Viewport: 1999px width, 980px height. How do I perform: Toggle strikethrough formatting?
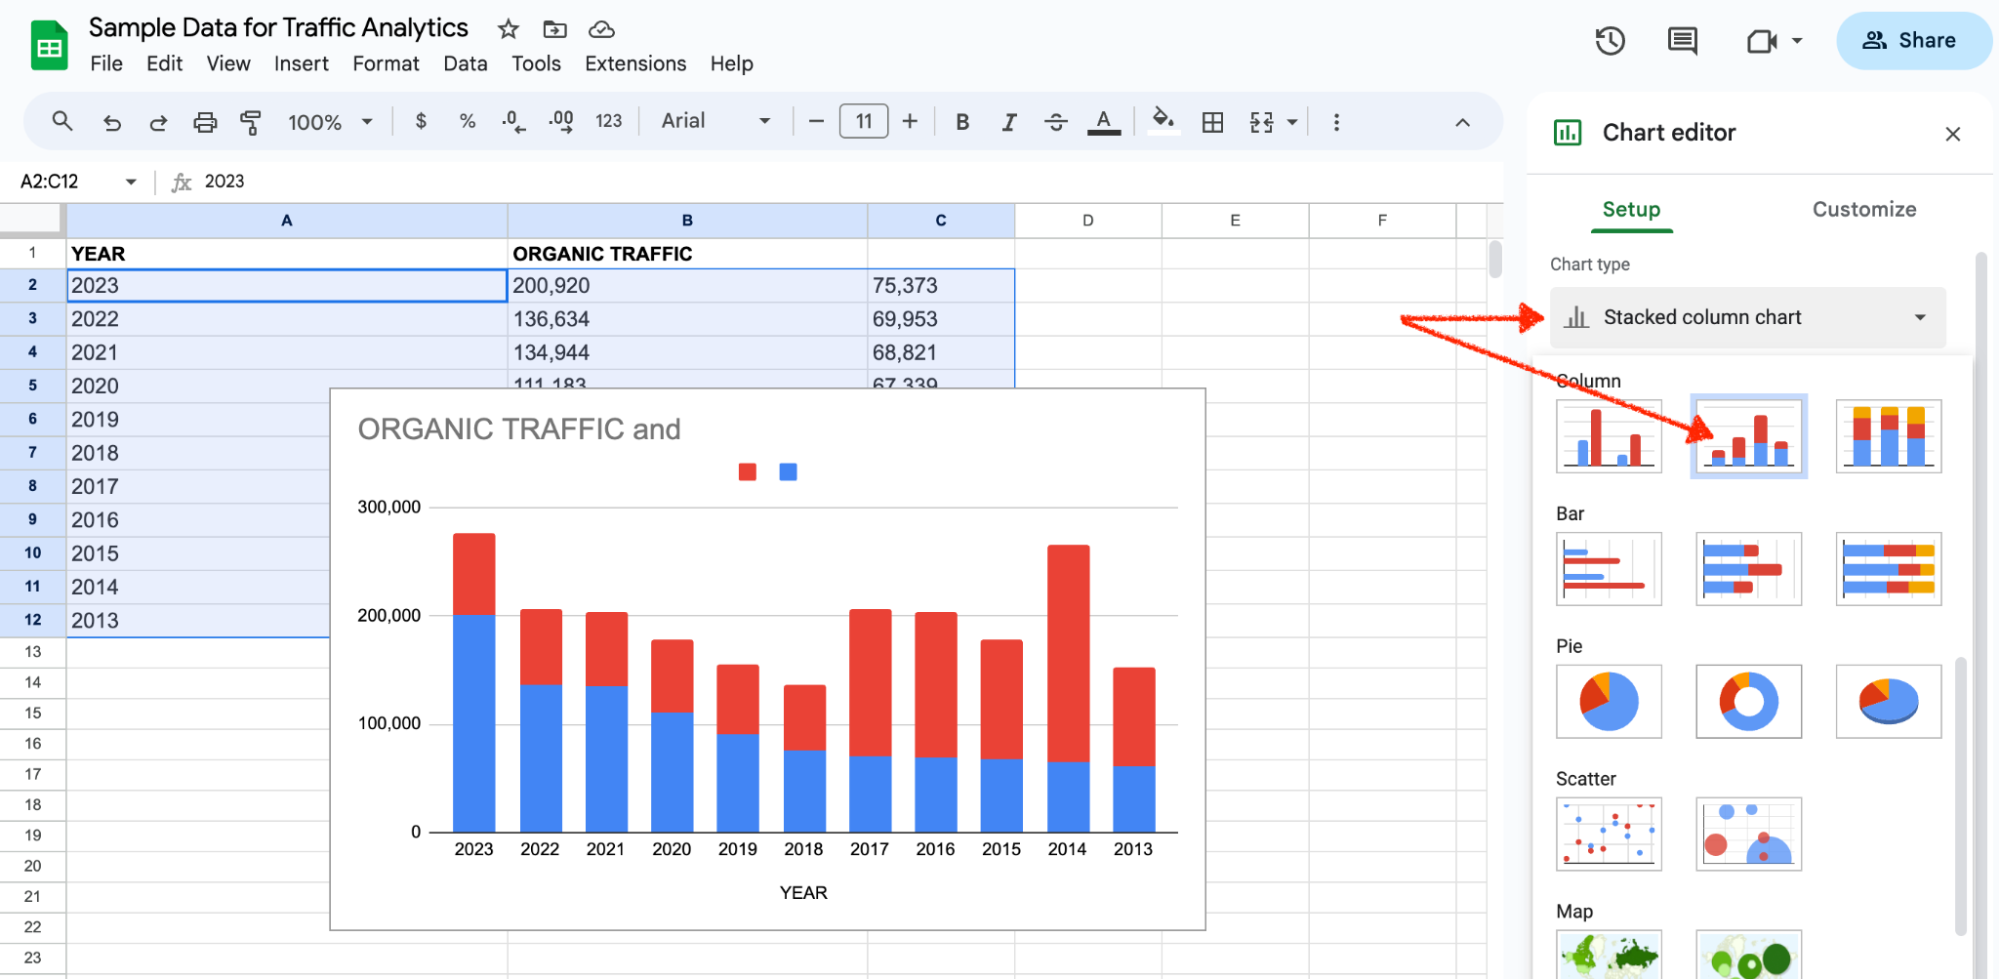[x=1056, y=121]
